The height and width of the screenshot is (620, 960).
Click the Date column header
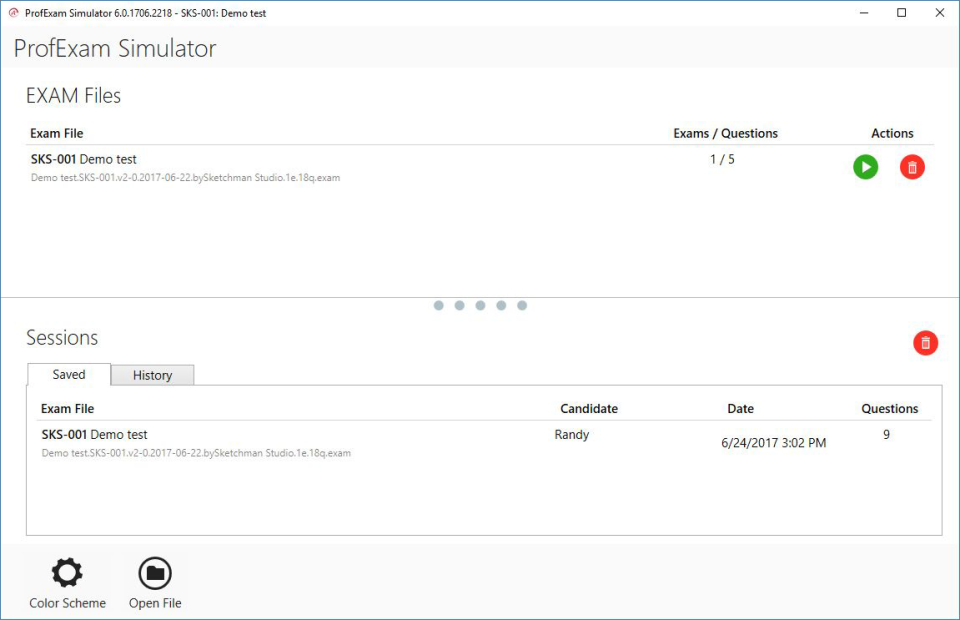740,408
